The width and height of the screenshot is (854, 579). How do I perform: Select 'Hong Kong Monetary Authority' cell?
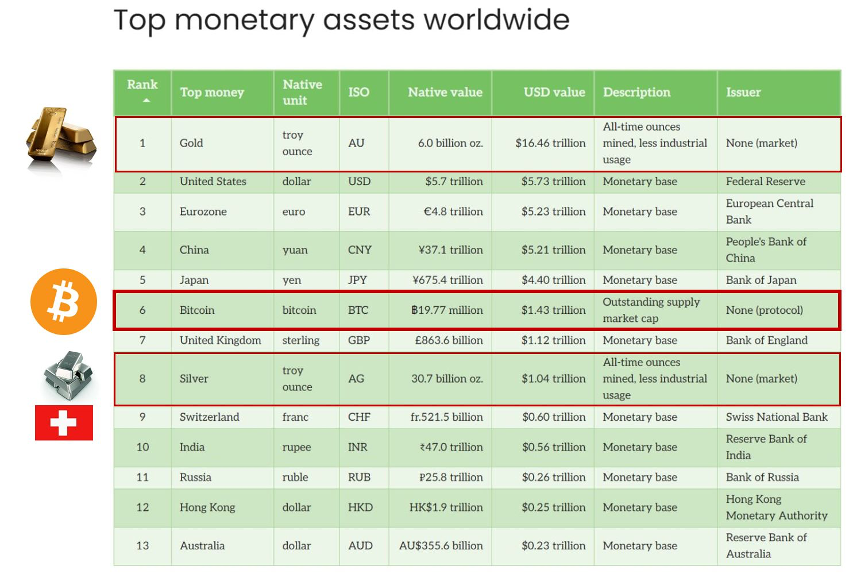click(779, 508)
